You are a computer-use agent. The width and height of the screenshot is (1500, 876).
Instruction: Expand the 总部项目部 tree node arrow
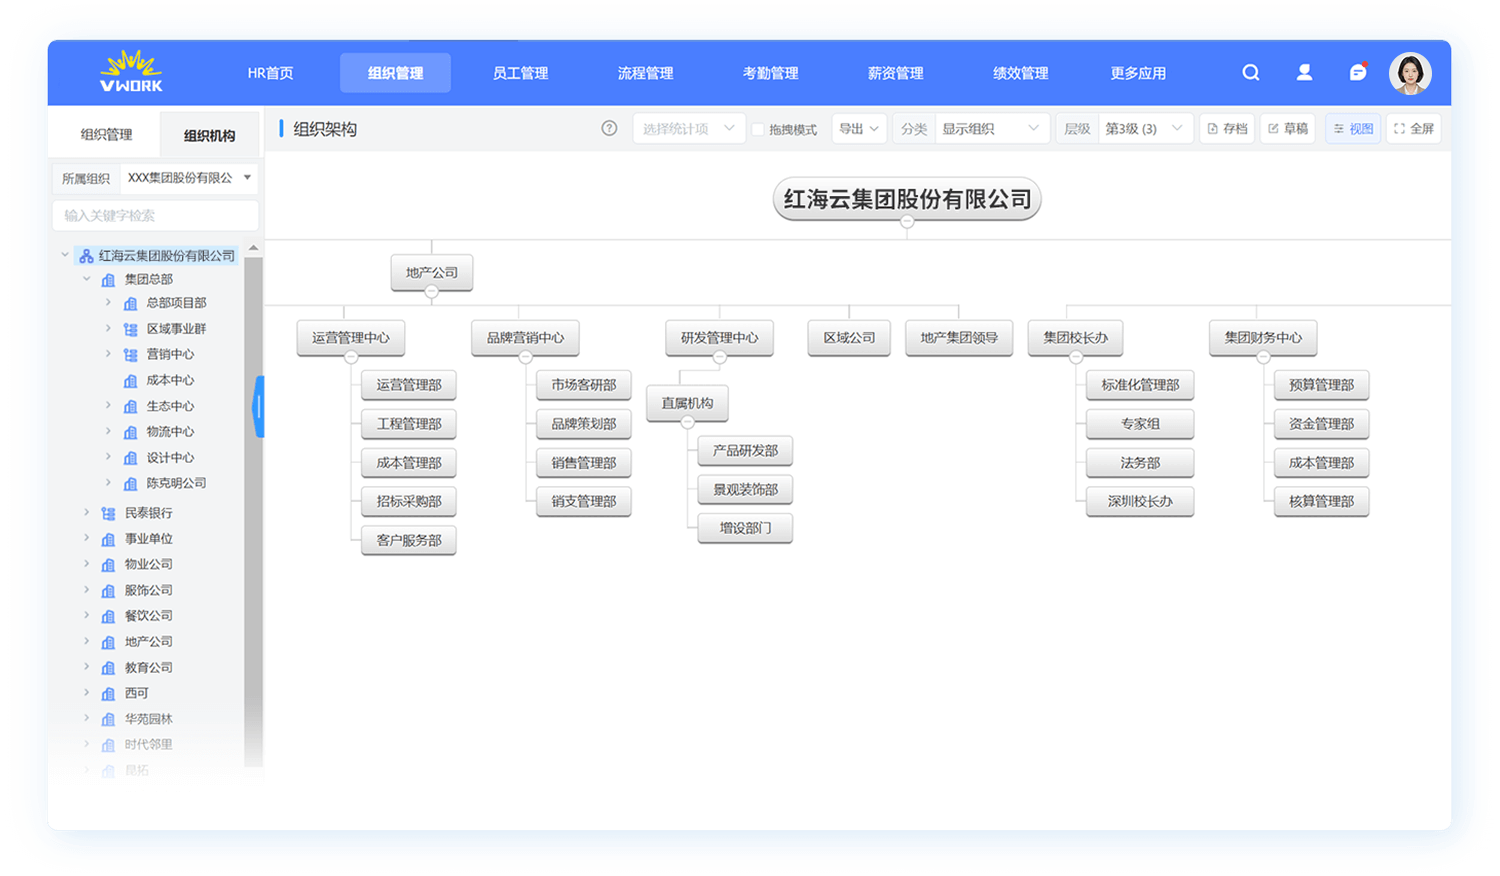(108, 302)
